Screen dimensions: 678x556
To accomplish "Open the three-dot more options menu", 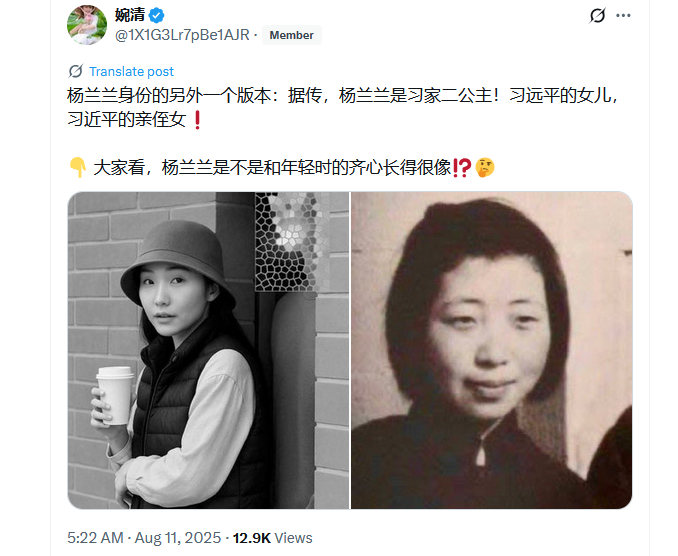I will 623,16.
